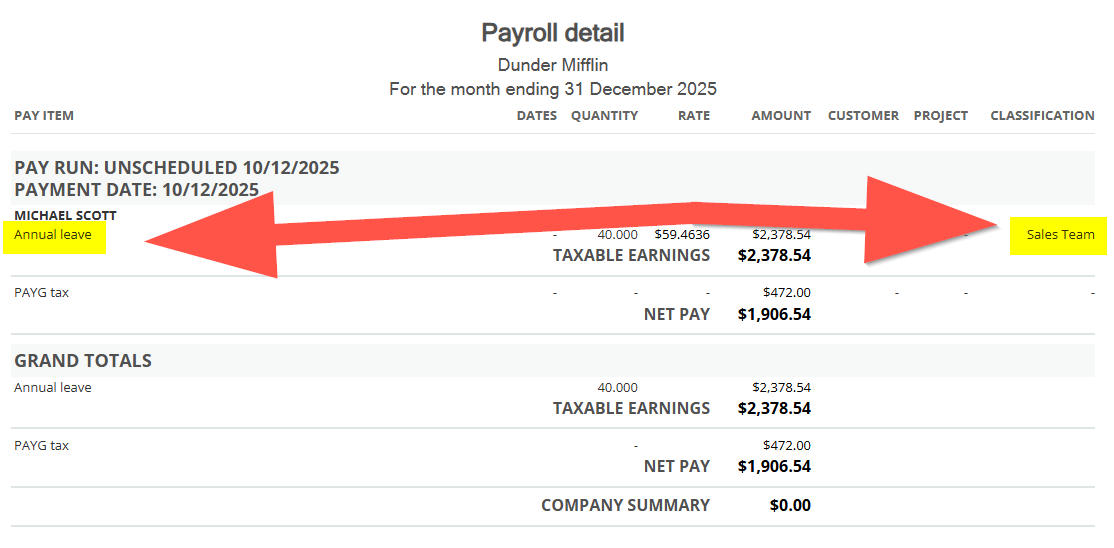Viewport: 1114px width, 548px height.
Task: Click 'Annual leave' under Grand Totals
Action: pos(53,388)
